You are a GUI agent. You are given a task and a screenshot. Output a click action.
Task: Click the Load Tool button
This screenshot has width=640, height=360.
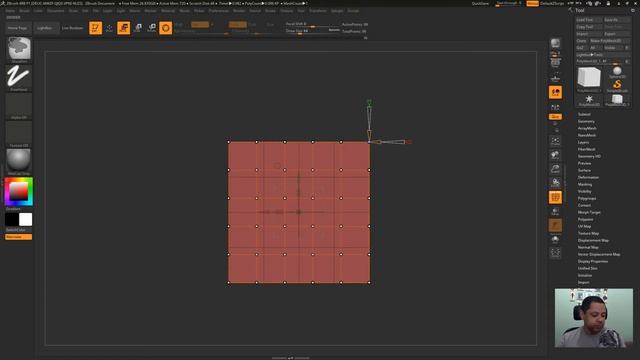point(589,20)
